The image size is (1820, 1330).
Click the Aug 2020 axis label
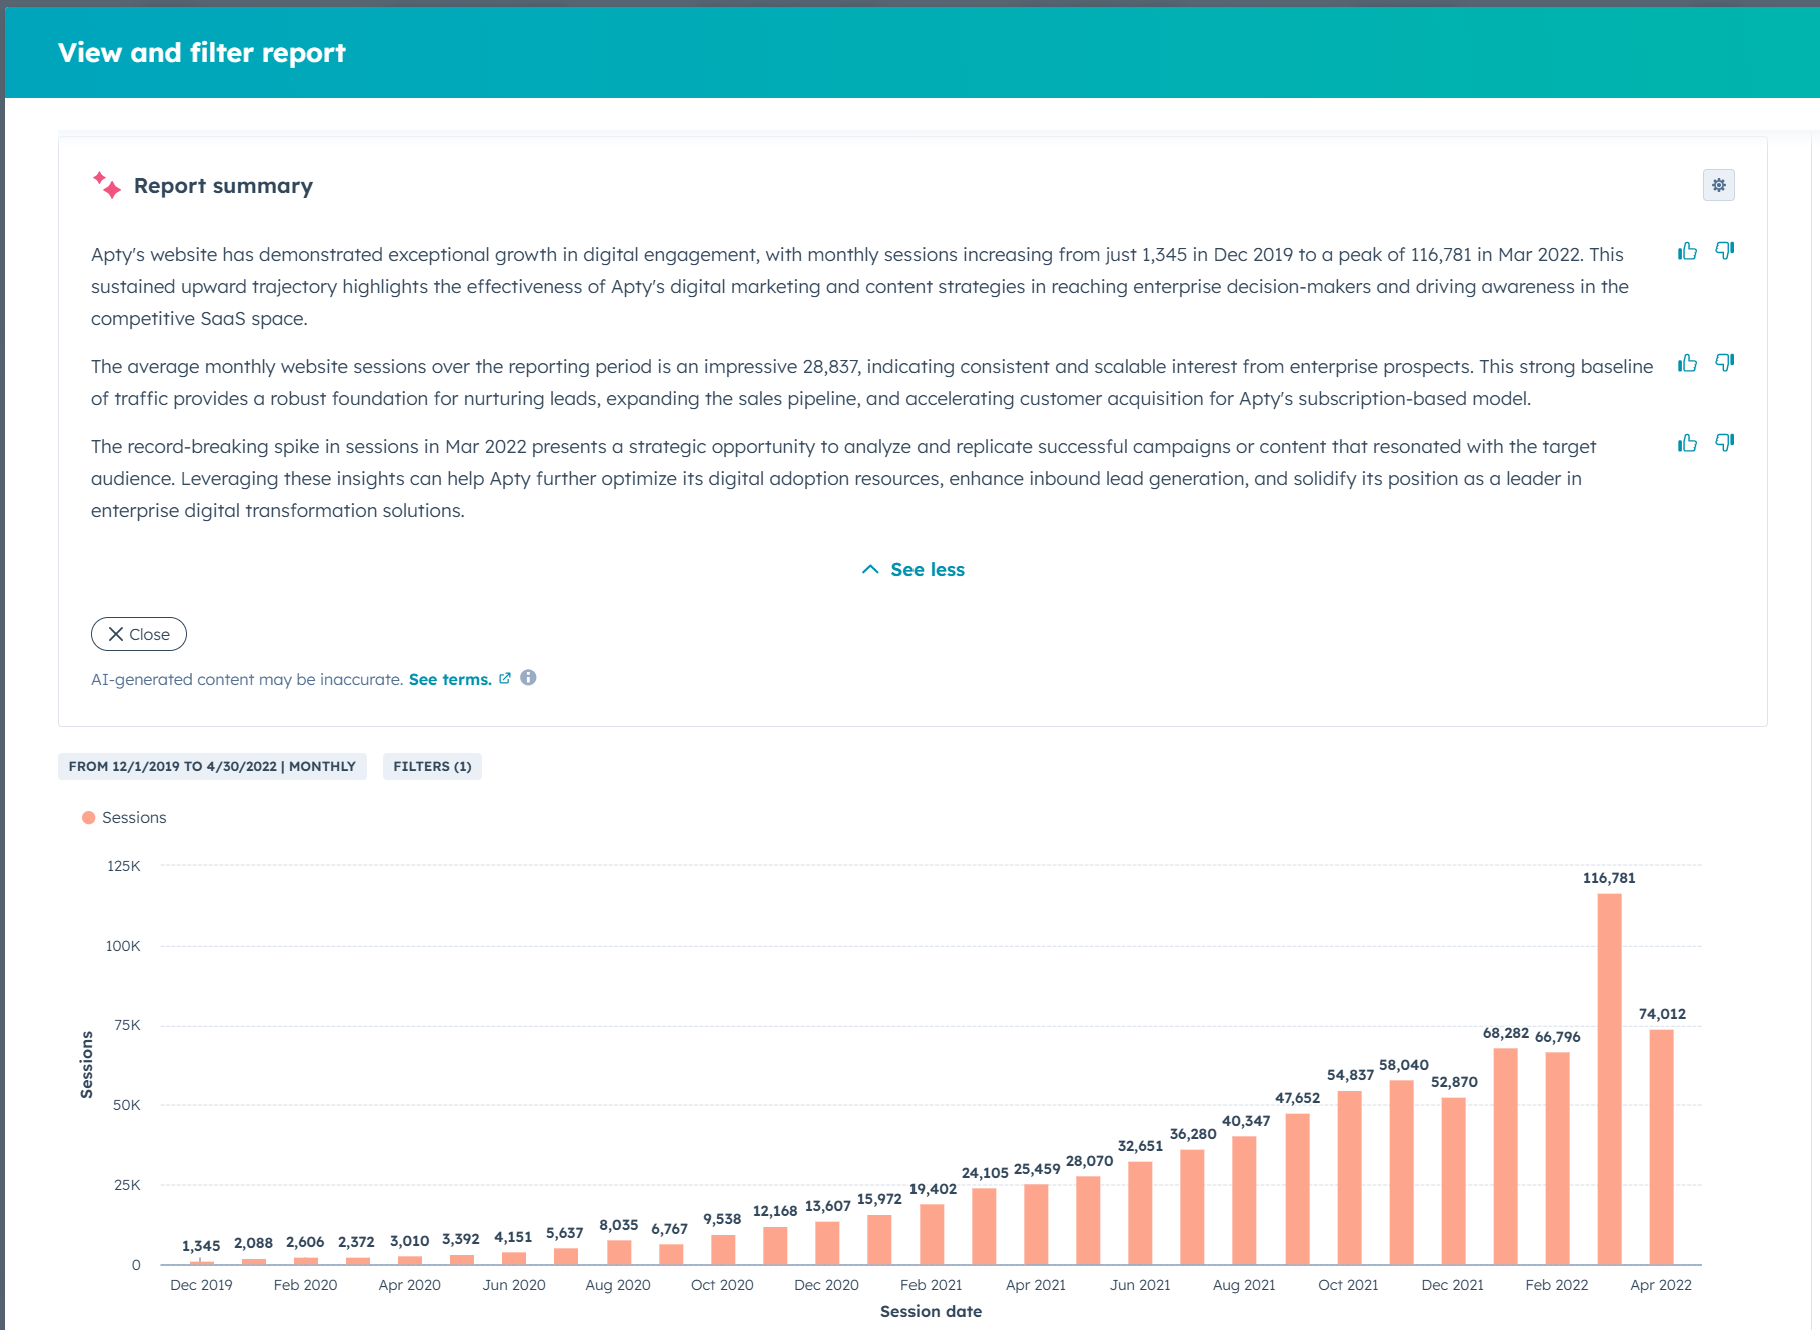click(x=618, y=1285)
